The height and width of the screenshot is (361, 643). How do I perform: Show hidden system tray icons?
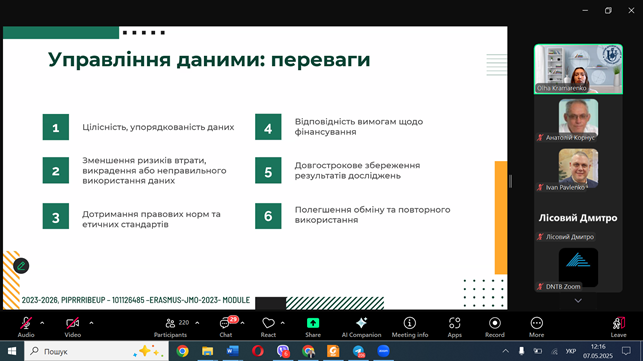(506, 351)
